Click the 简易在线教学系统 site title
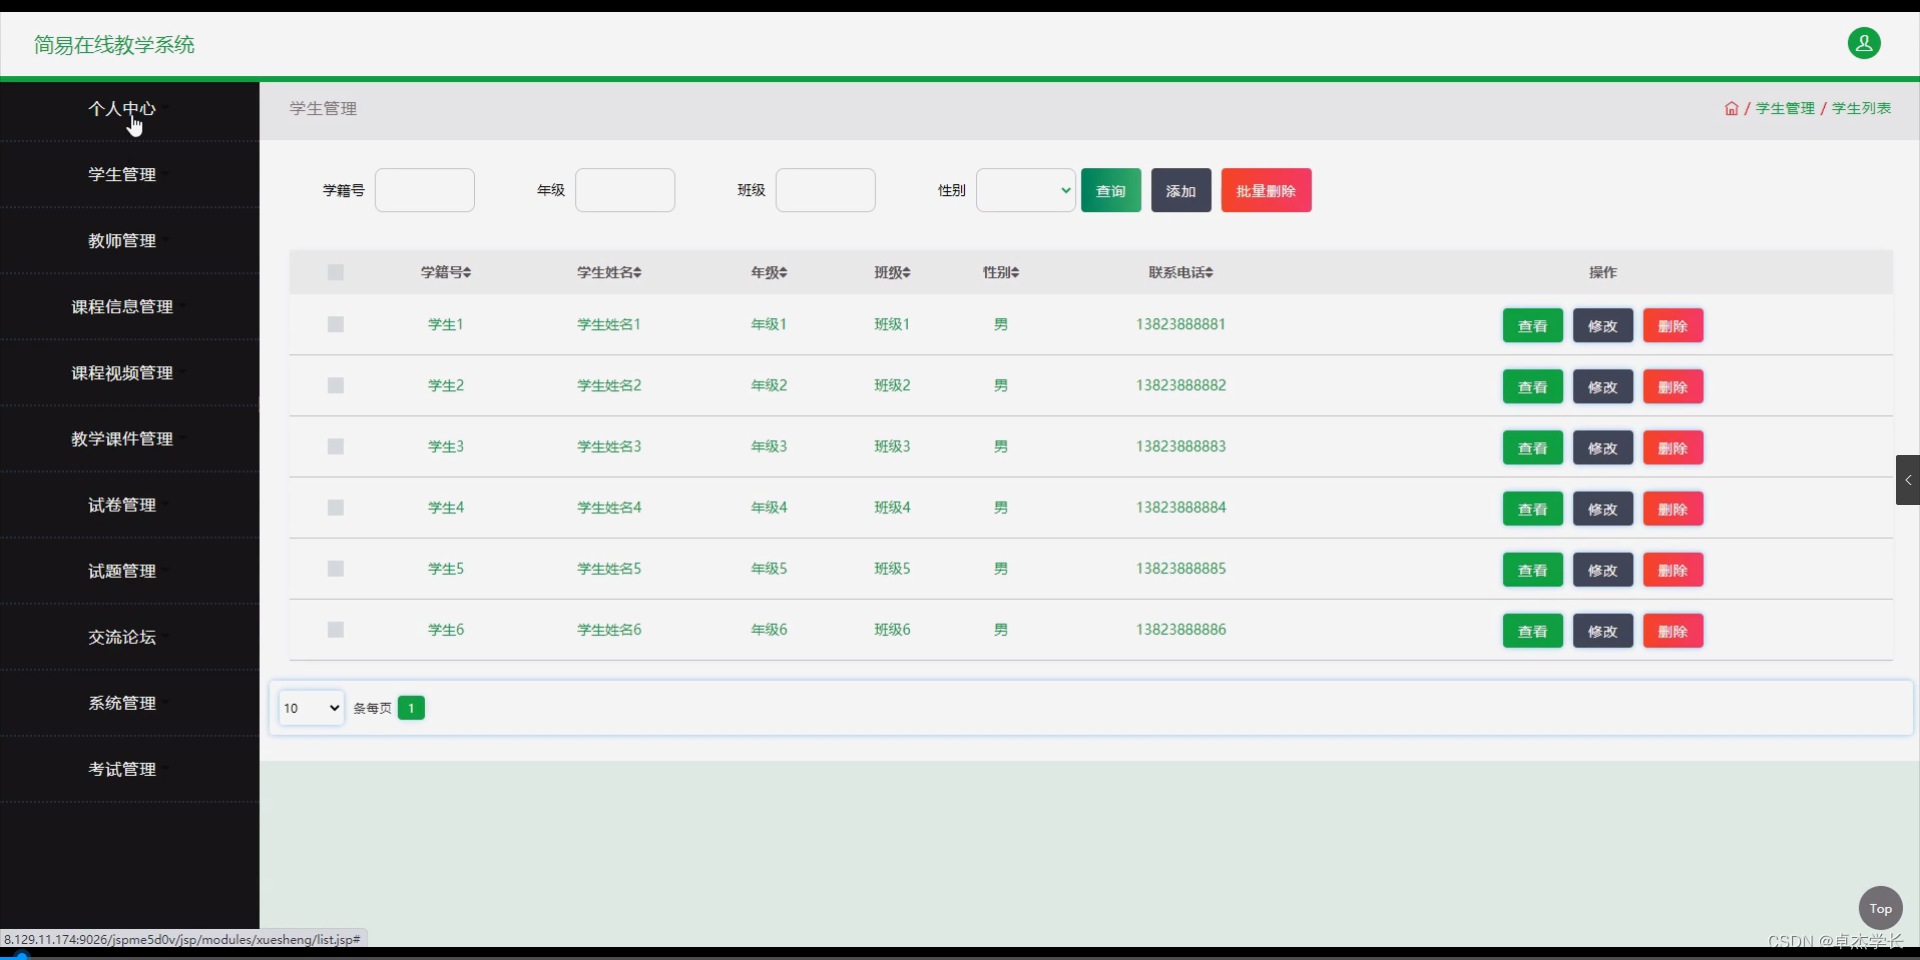This screenshot has width=1920, height=960. pos(114,45)
